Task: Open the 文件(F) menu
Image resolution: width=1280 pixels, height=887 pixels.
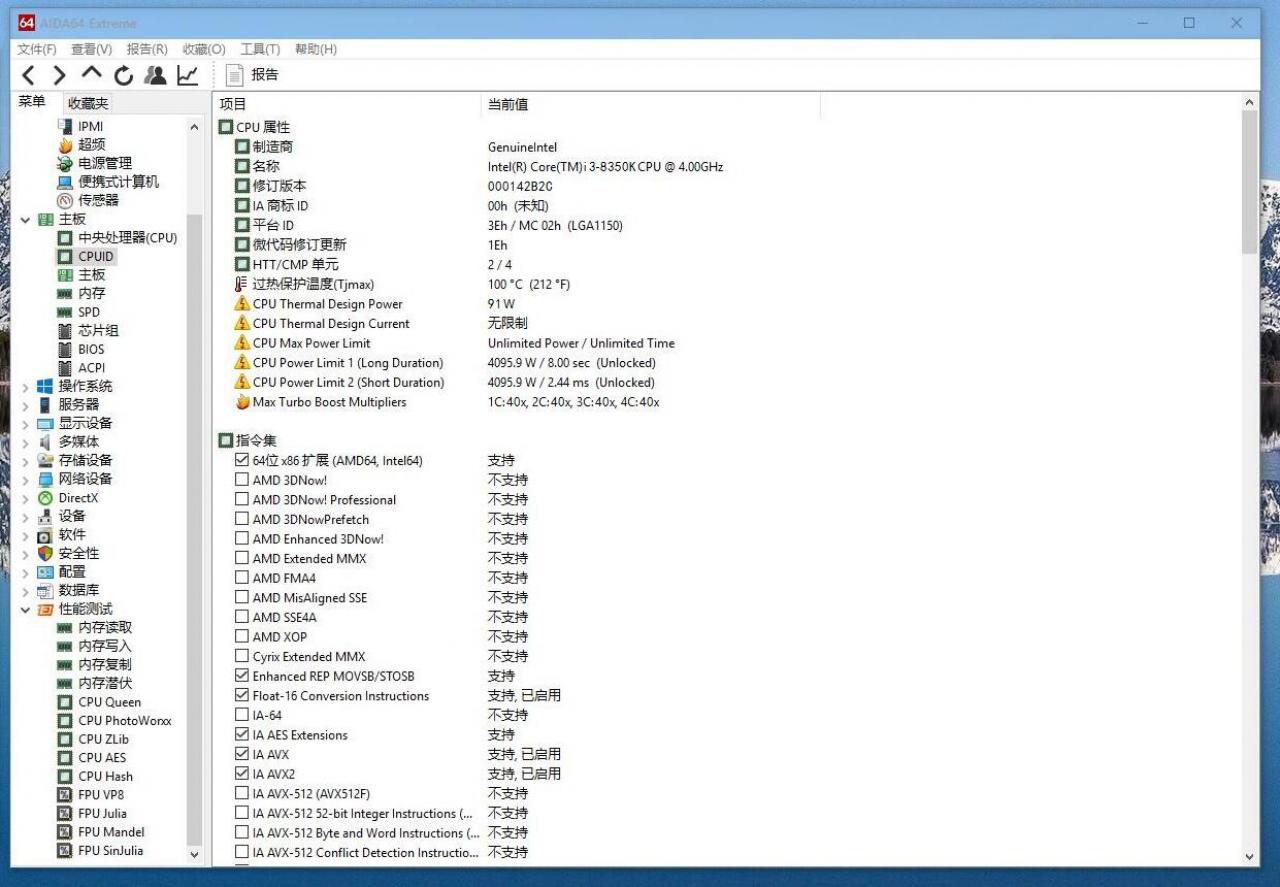Action: [x=37, y=49]
